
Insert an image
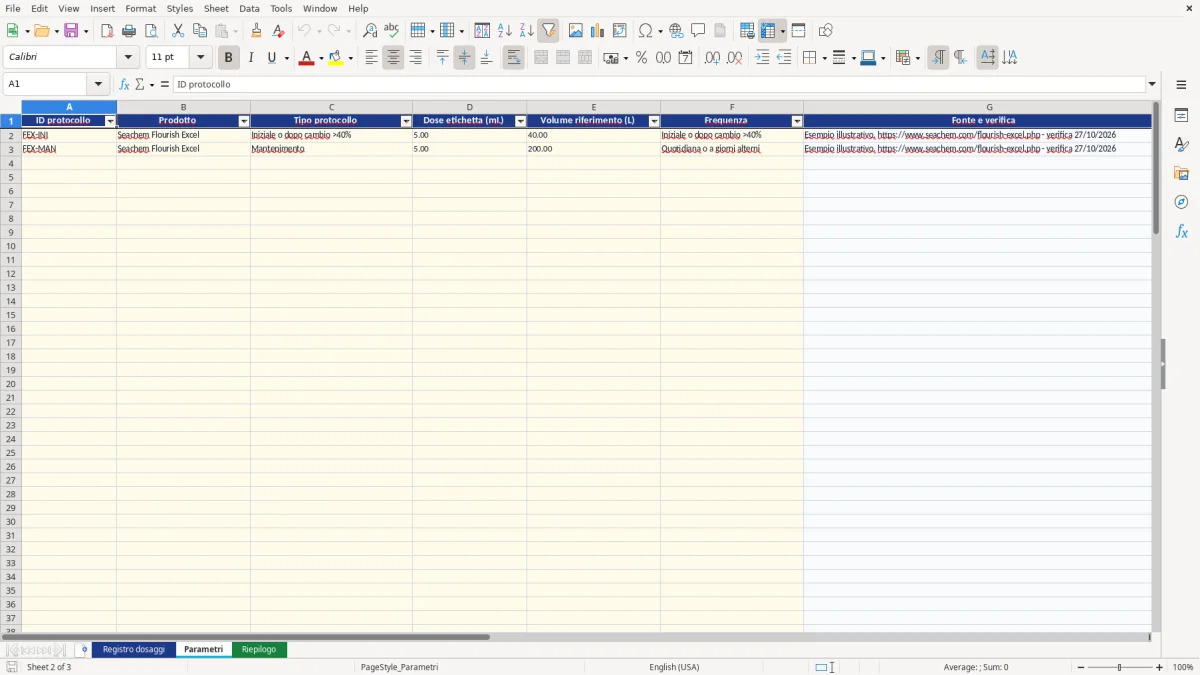tap(575, 31)
